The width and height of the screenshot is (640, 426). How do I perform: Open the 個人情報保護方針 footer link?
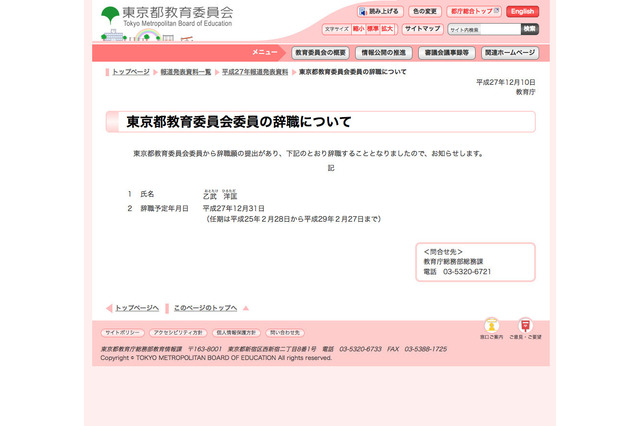click(236, 333)
